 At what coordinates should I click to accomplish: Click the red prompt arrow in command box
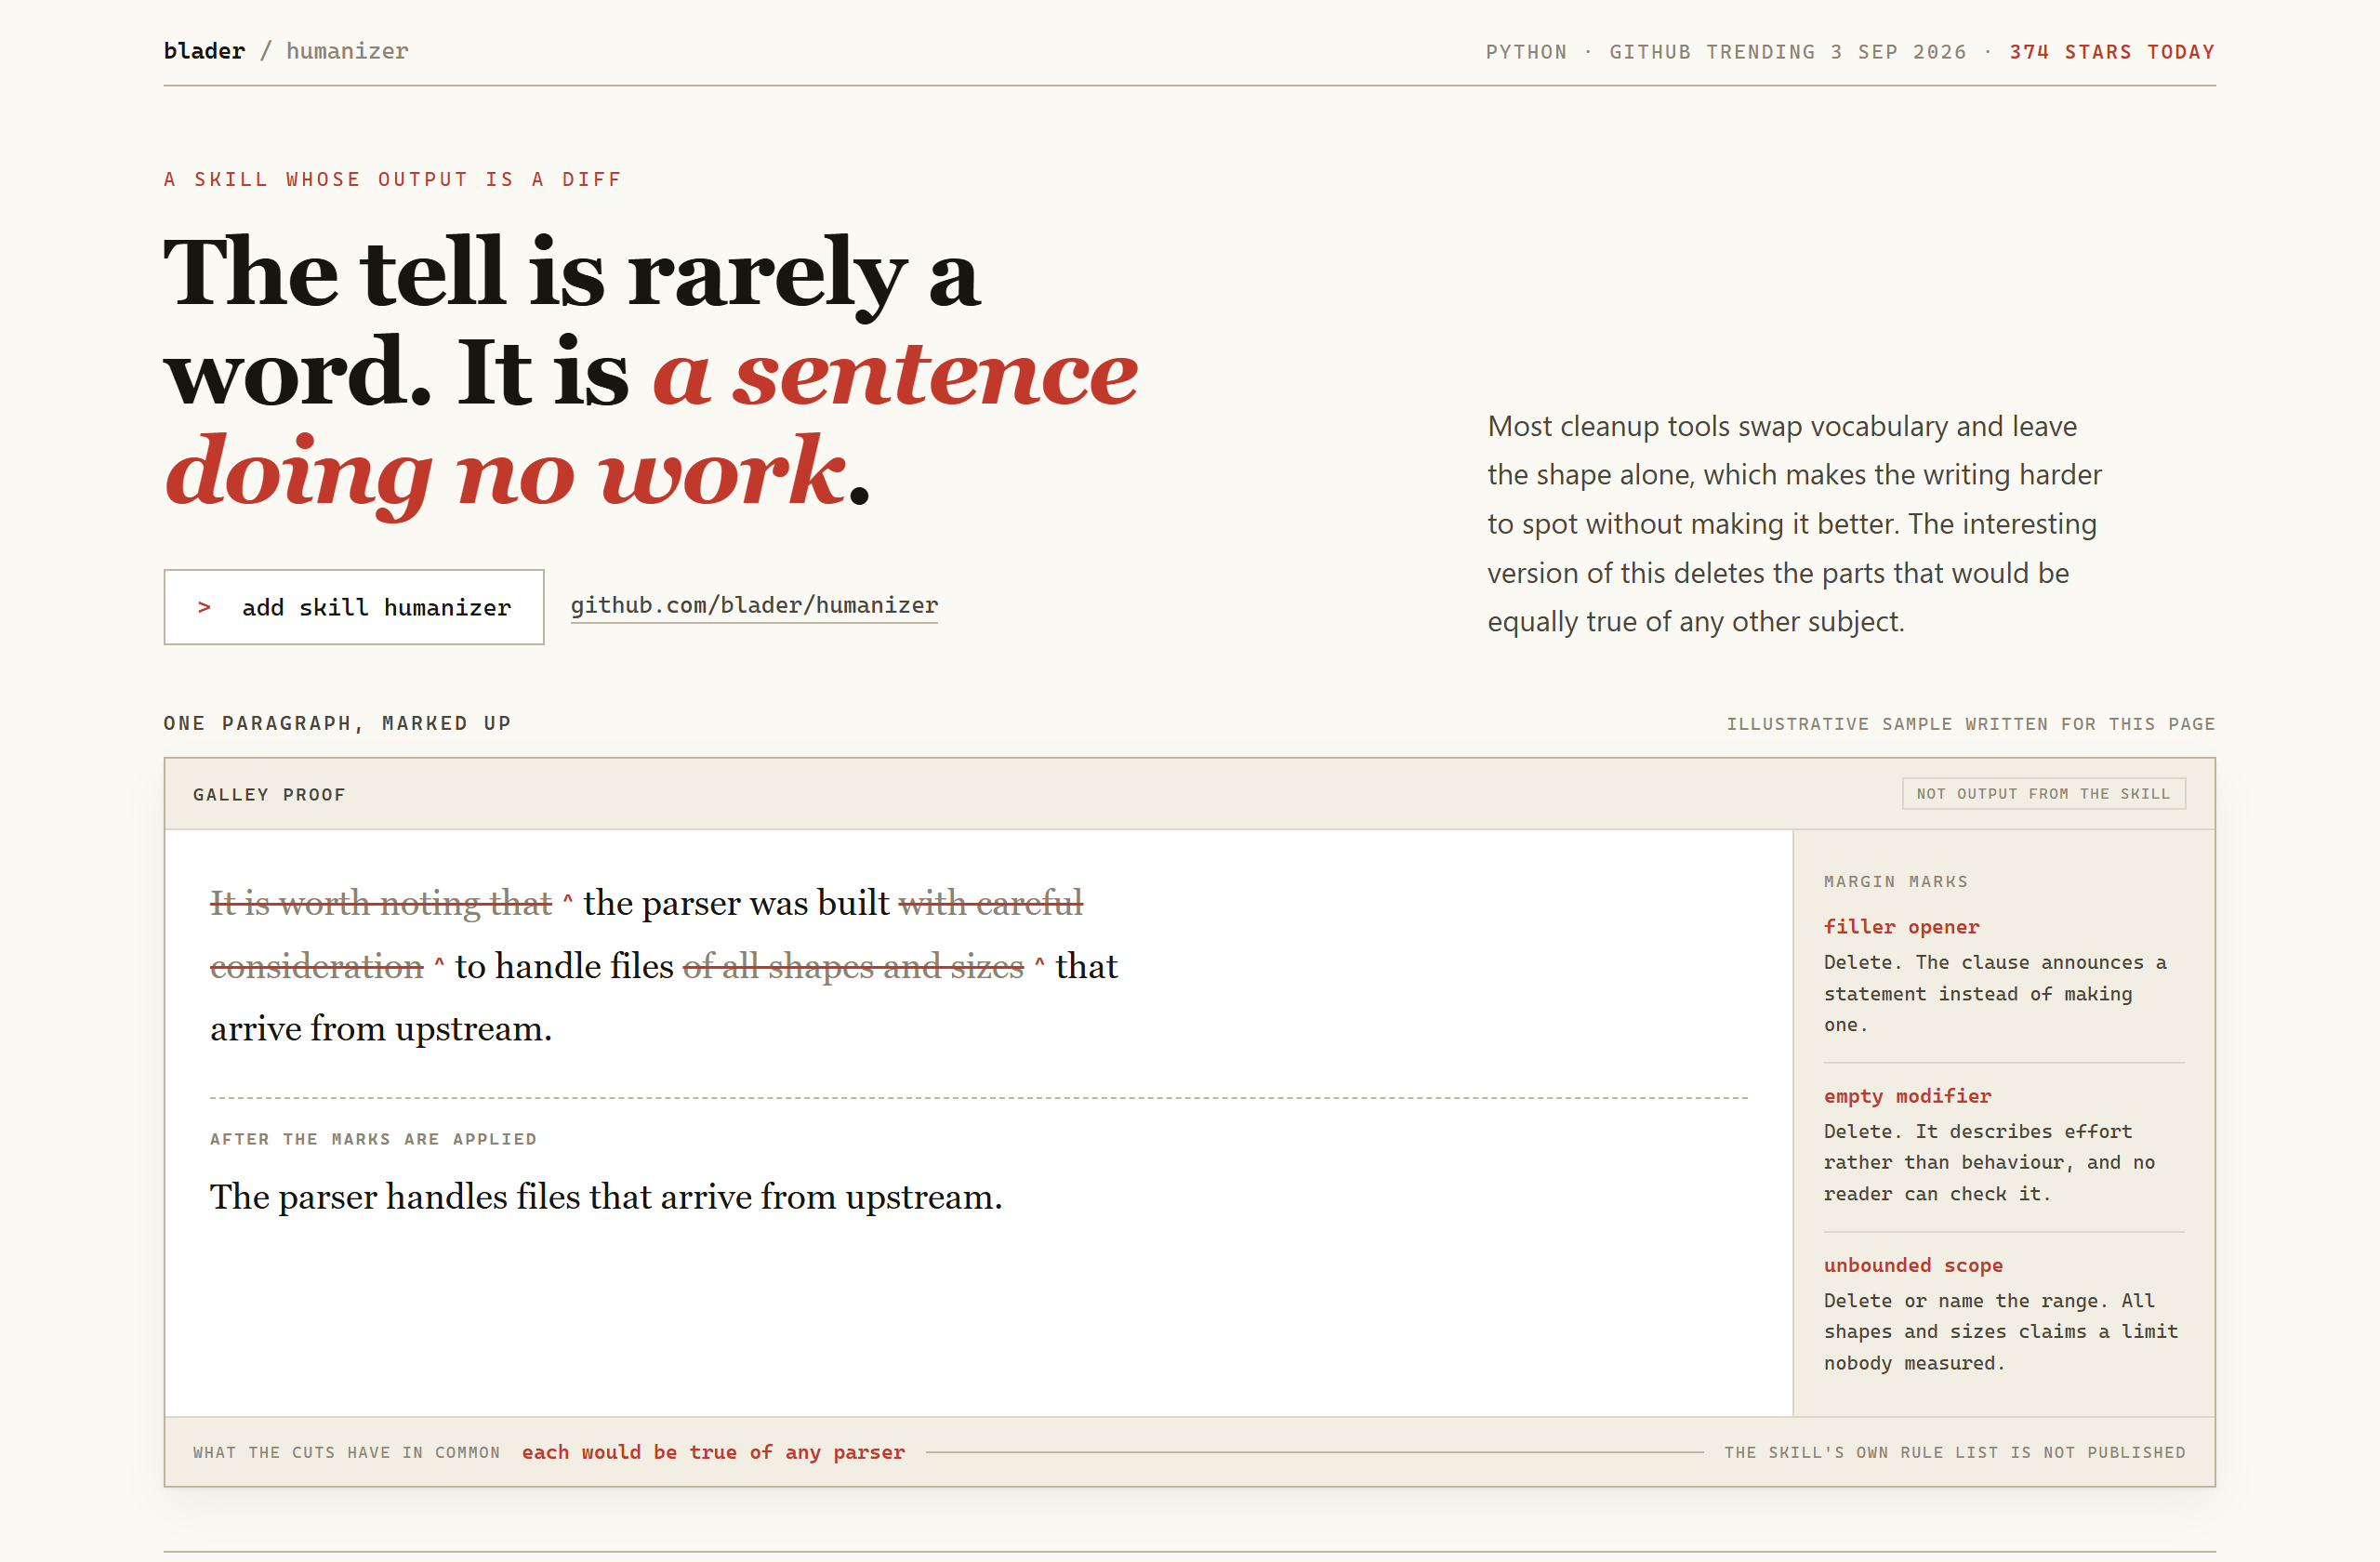[204, 607]
